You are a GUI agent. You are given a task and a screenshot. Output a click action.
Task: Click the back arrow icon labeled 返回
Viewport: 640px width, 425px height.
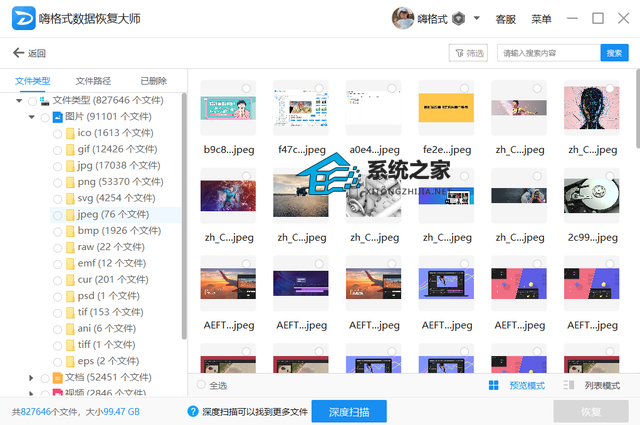(x=18, y=53)
